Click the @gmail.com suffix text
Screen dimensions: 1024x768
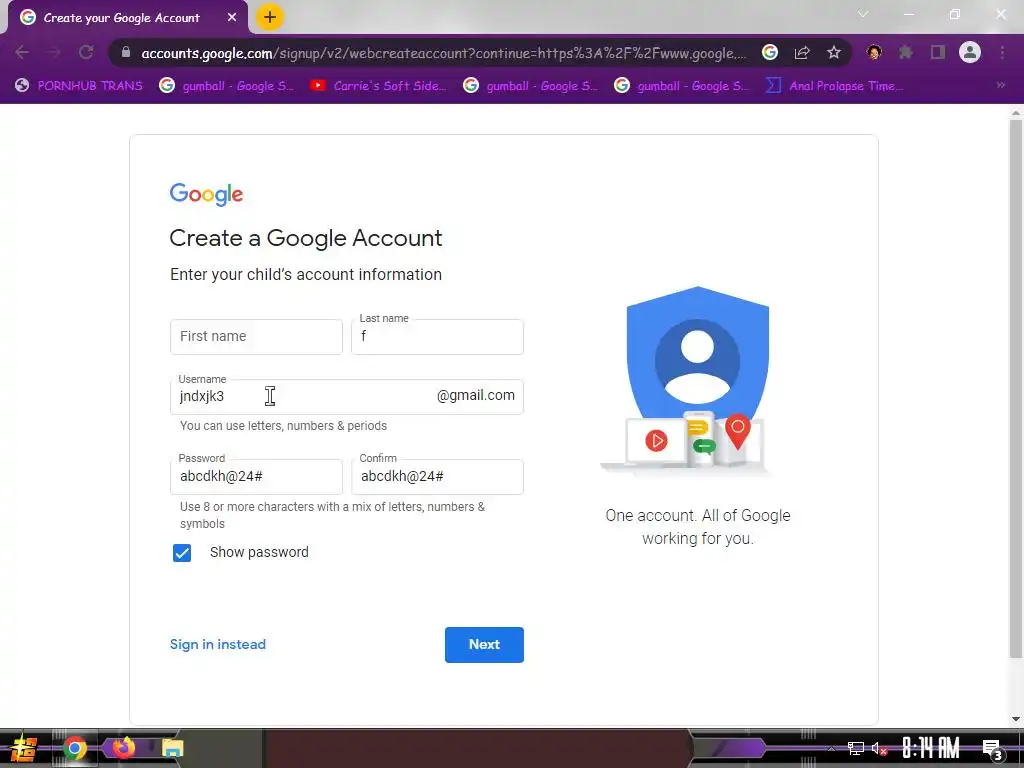pyautogui.click(x=475, y=396)
